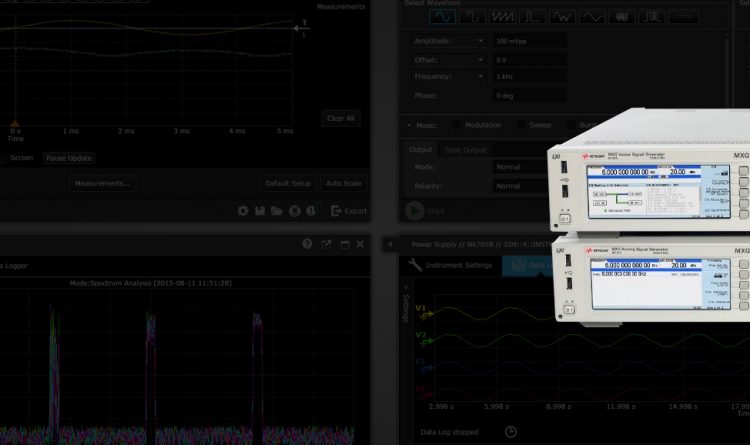Open the Measurements... dialog button
Image resolution: width=750 pixels, height=445 pixels.
pos(102,183)
